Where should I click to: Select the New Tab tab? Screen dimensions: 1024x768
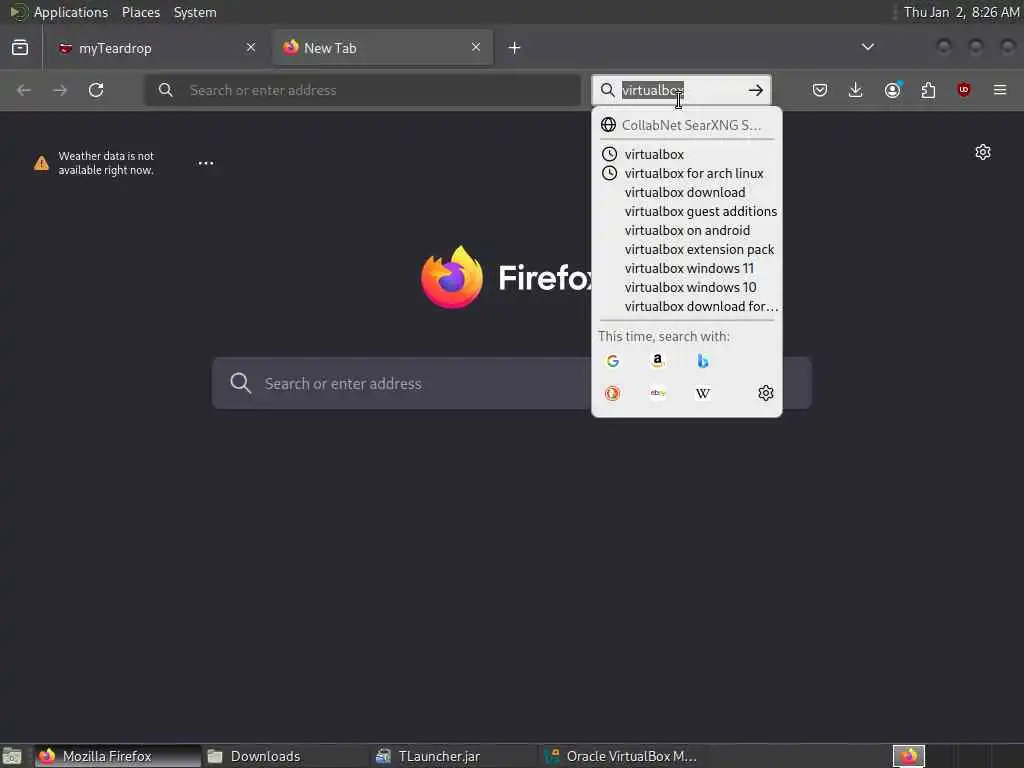point(383,48)
